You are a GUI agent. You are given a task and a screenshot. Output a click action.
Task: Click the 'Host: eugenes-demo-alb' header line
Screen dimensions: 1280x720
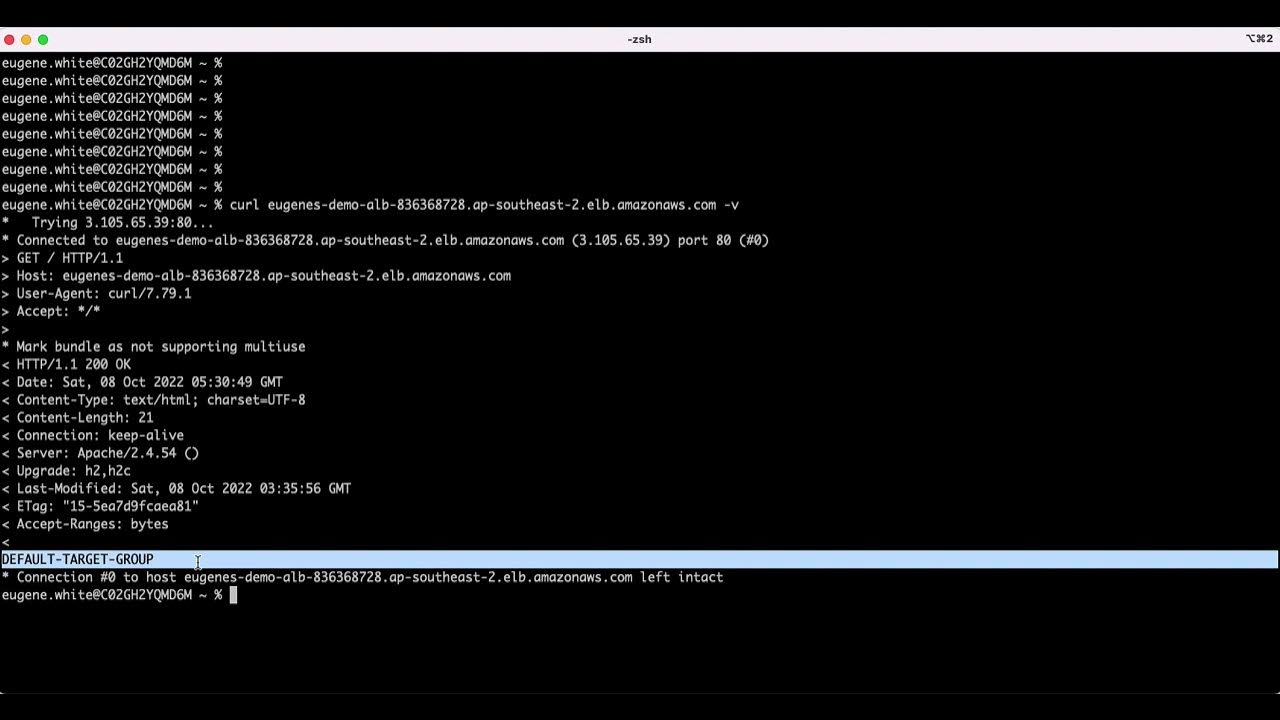tap(256, 276)
